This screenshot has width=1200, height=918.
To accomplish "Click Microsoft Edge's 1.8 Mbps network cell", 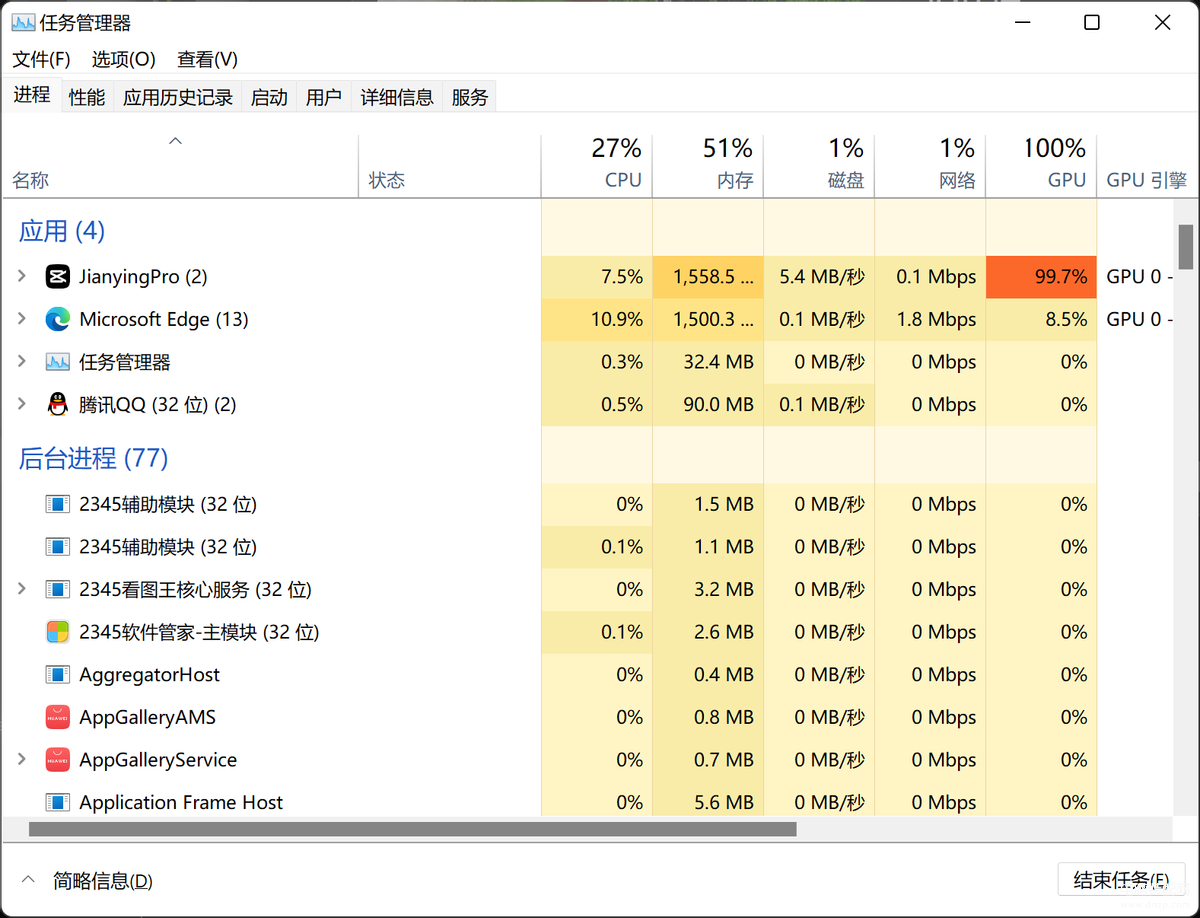I will point(930,320).
